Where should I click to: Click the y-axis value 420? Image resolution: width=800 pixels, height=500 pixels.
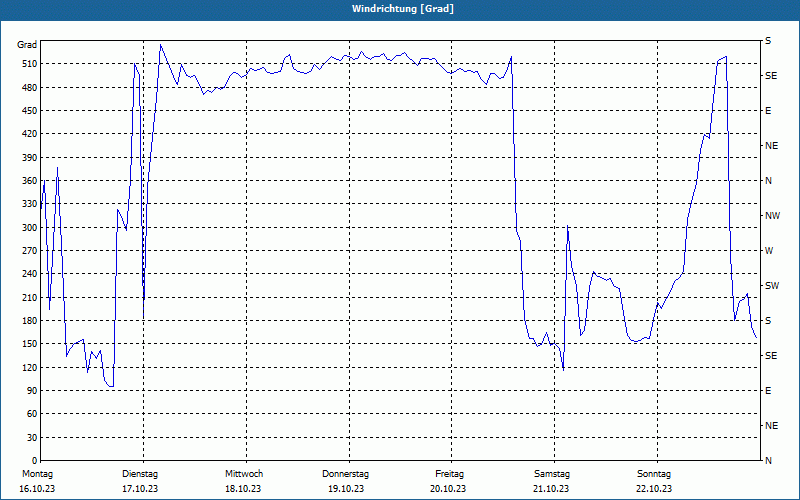pyautogui.click(x=29, y=134)
